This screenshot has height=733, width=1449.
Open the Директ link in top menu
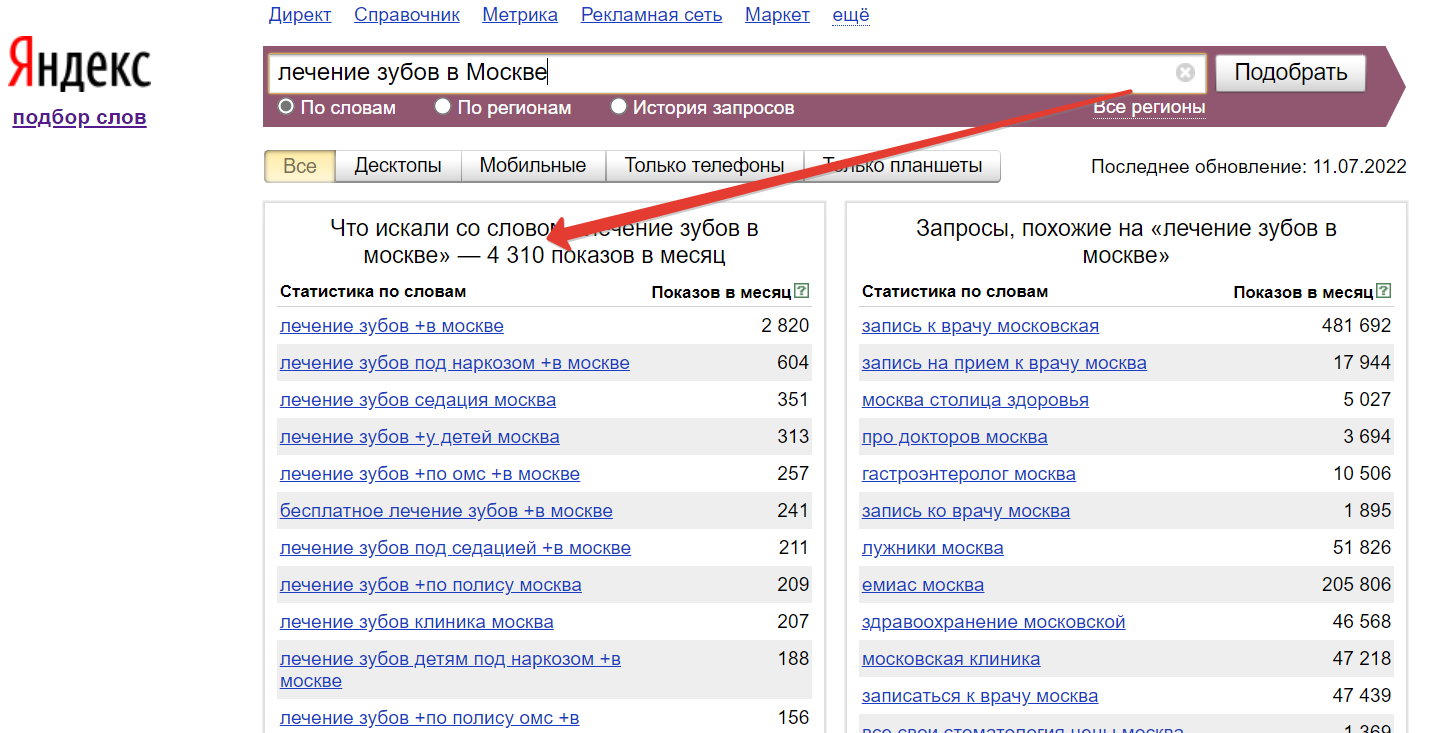pyautogui.click(x=300, y=15)
